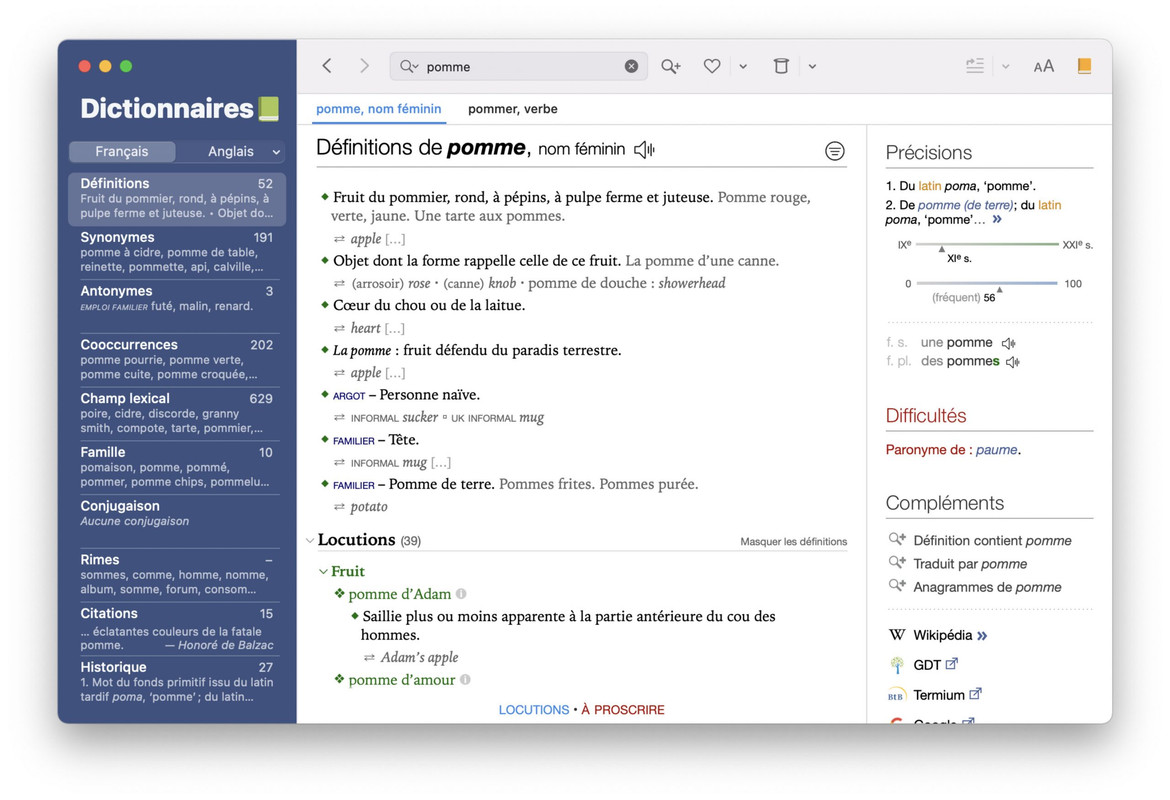Follow the pomme (de terre) etymology link
Viewport: 1170px width, 800px height.
[x=965, y=205]
